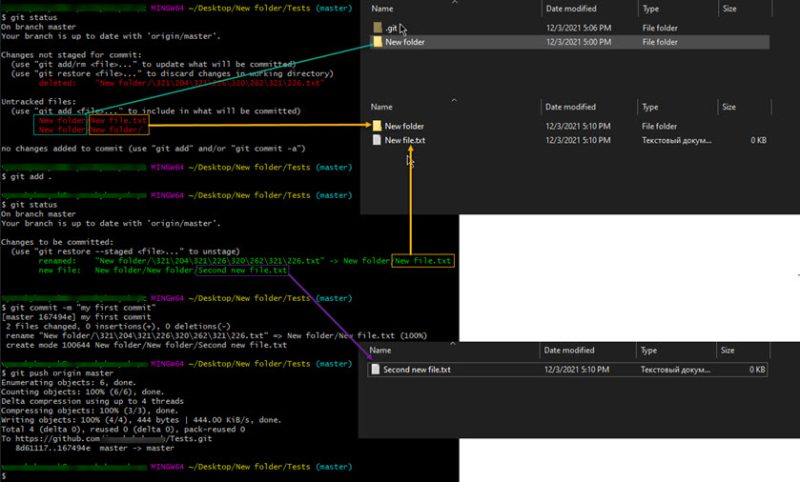The image size is (800, 482).
Task: Toggle the sort chevron above the middle Name column
Action: pos(453,99)
